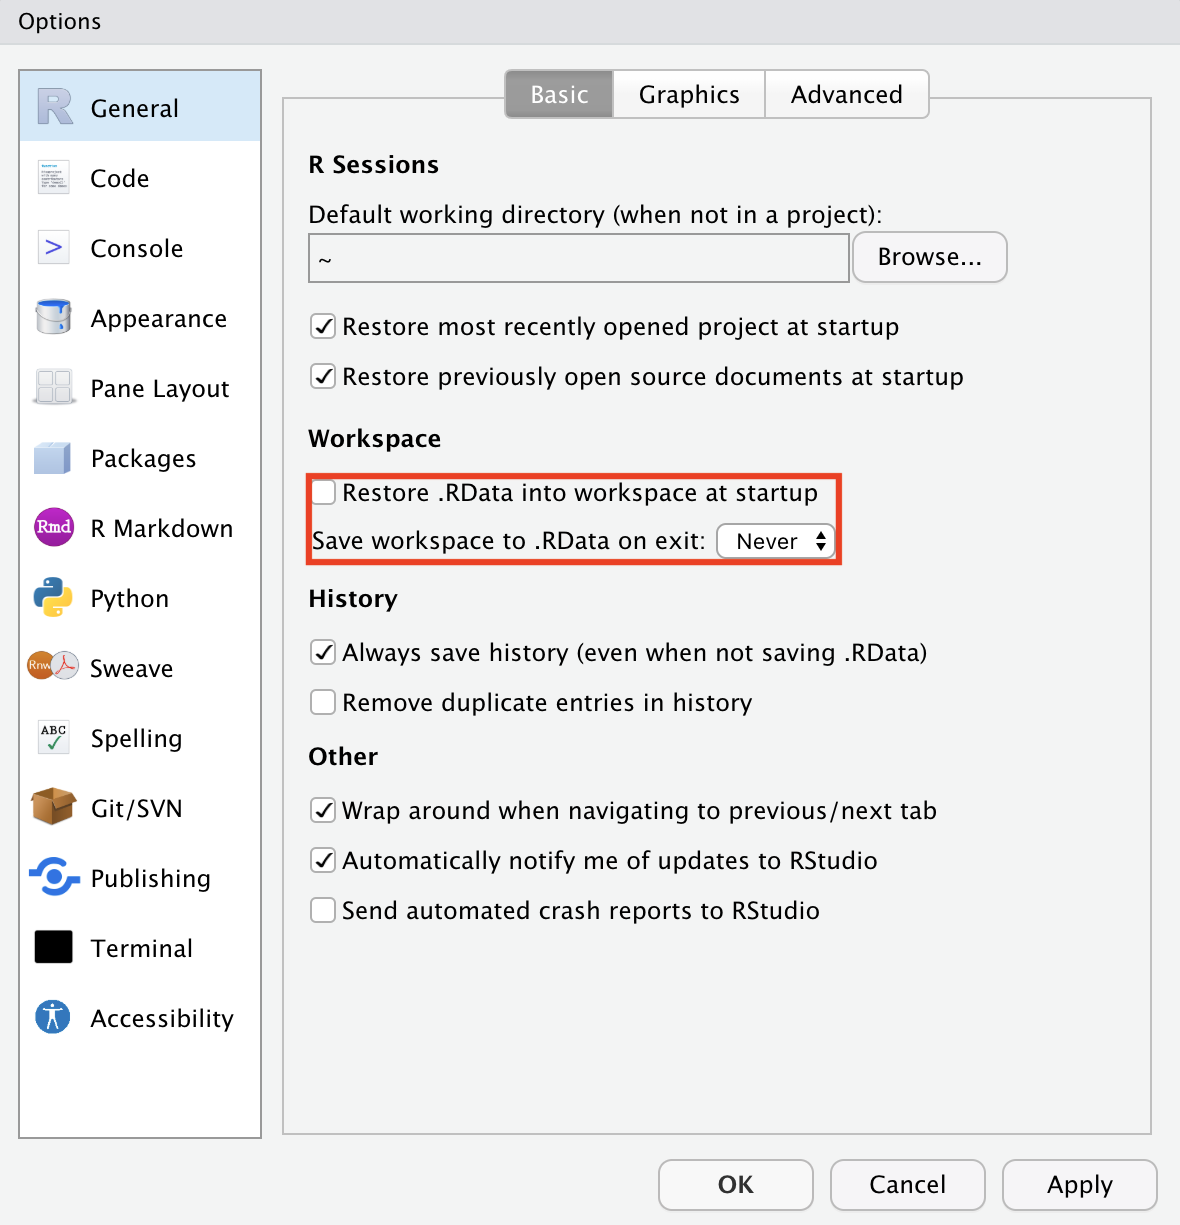Screen dimensions: 1180x1225
Task: Toggle Wrap around when navigating tabs
Action: click(323, 811)
